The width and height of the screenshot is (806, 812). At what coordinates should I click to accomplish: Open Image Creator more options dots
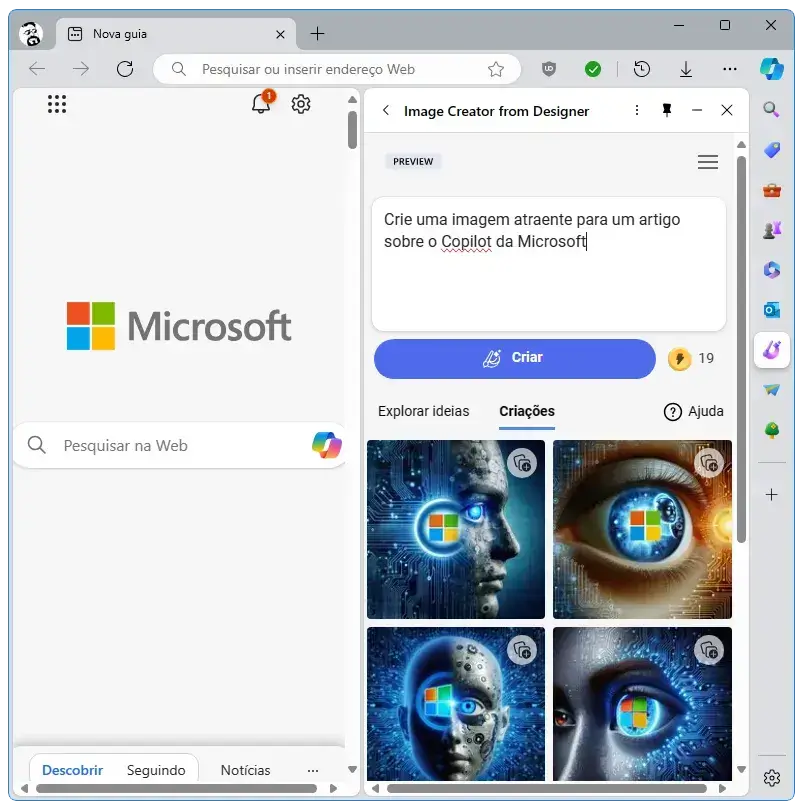637,110
